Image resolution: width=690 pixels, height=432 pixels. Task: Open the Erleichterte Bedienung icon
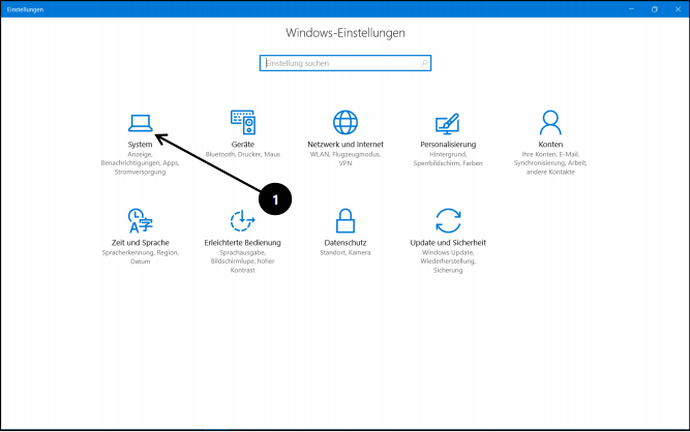coord(242,220)
